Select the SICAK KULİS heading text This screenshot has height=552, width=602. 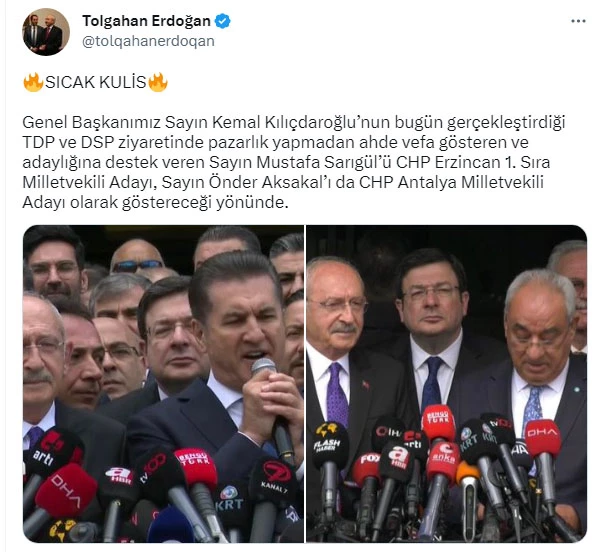(96, 82)
